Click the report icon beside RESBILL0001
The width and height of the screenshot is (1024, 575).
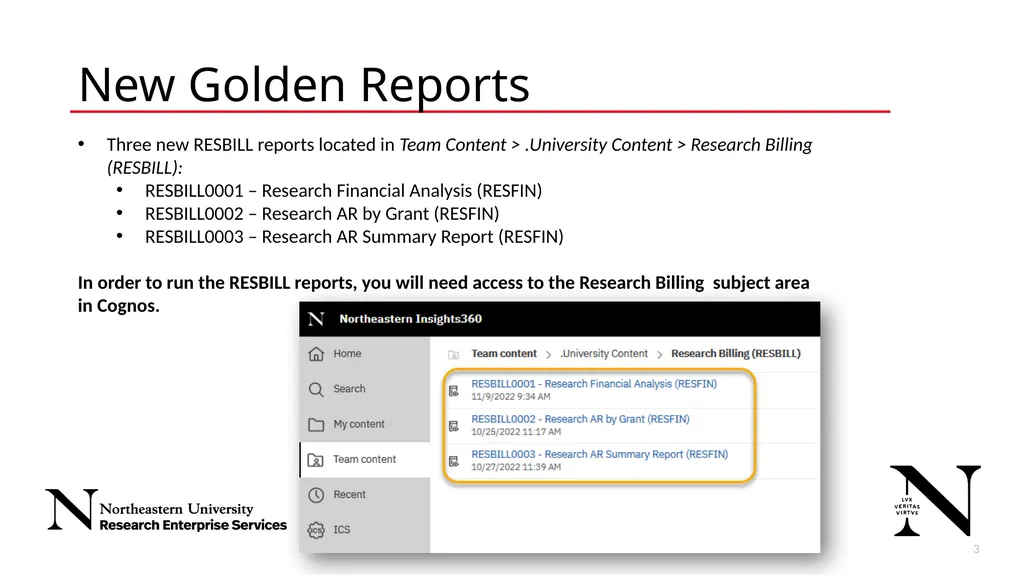pos(454,391)
